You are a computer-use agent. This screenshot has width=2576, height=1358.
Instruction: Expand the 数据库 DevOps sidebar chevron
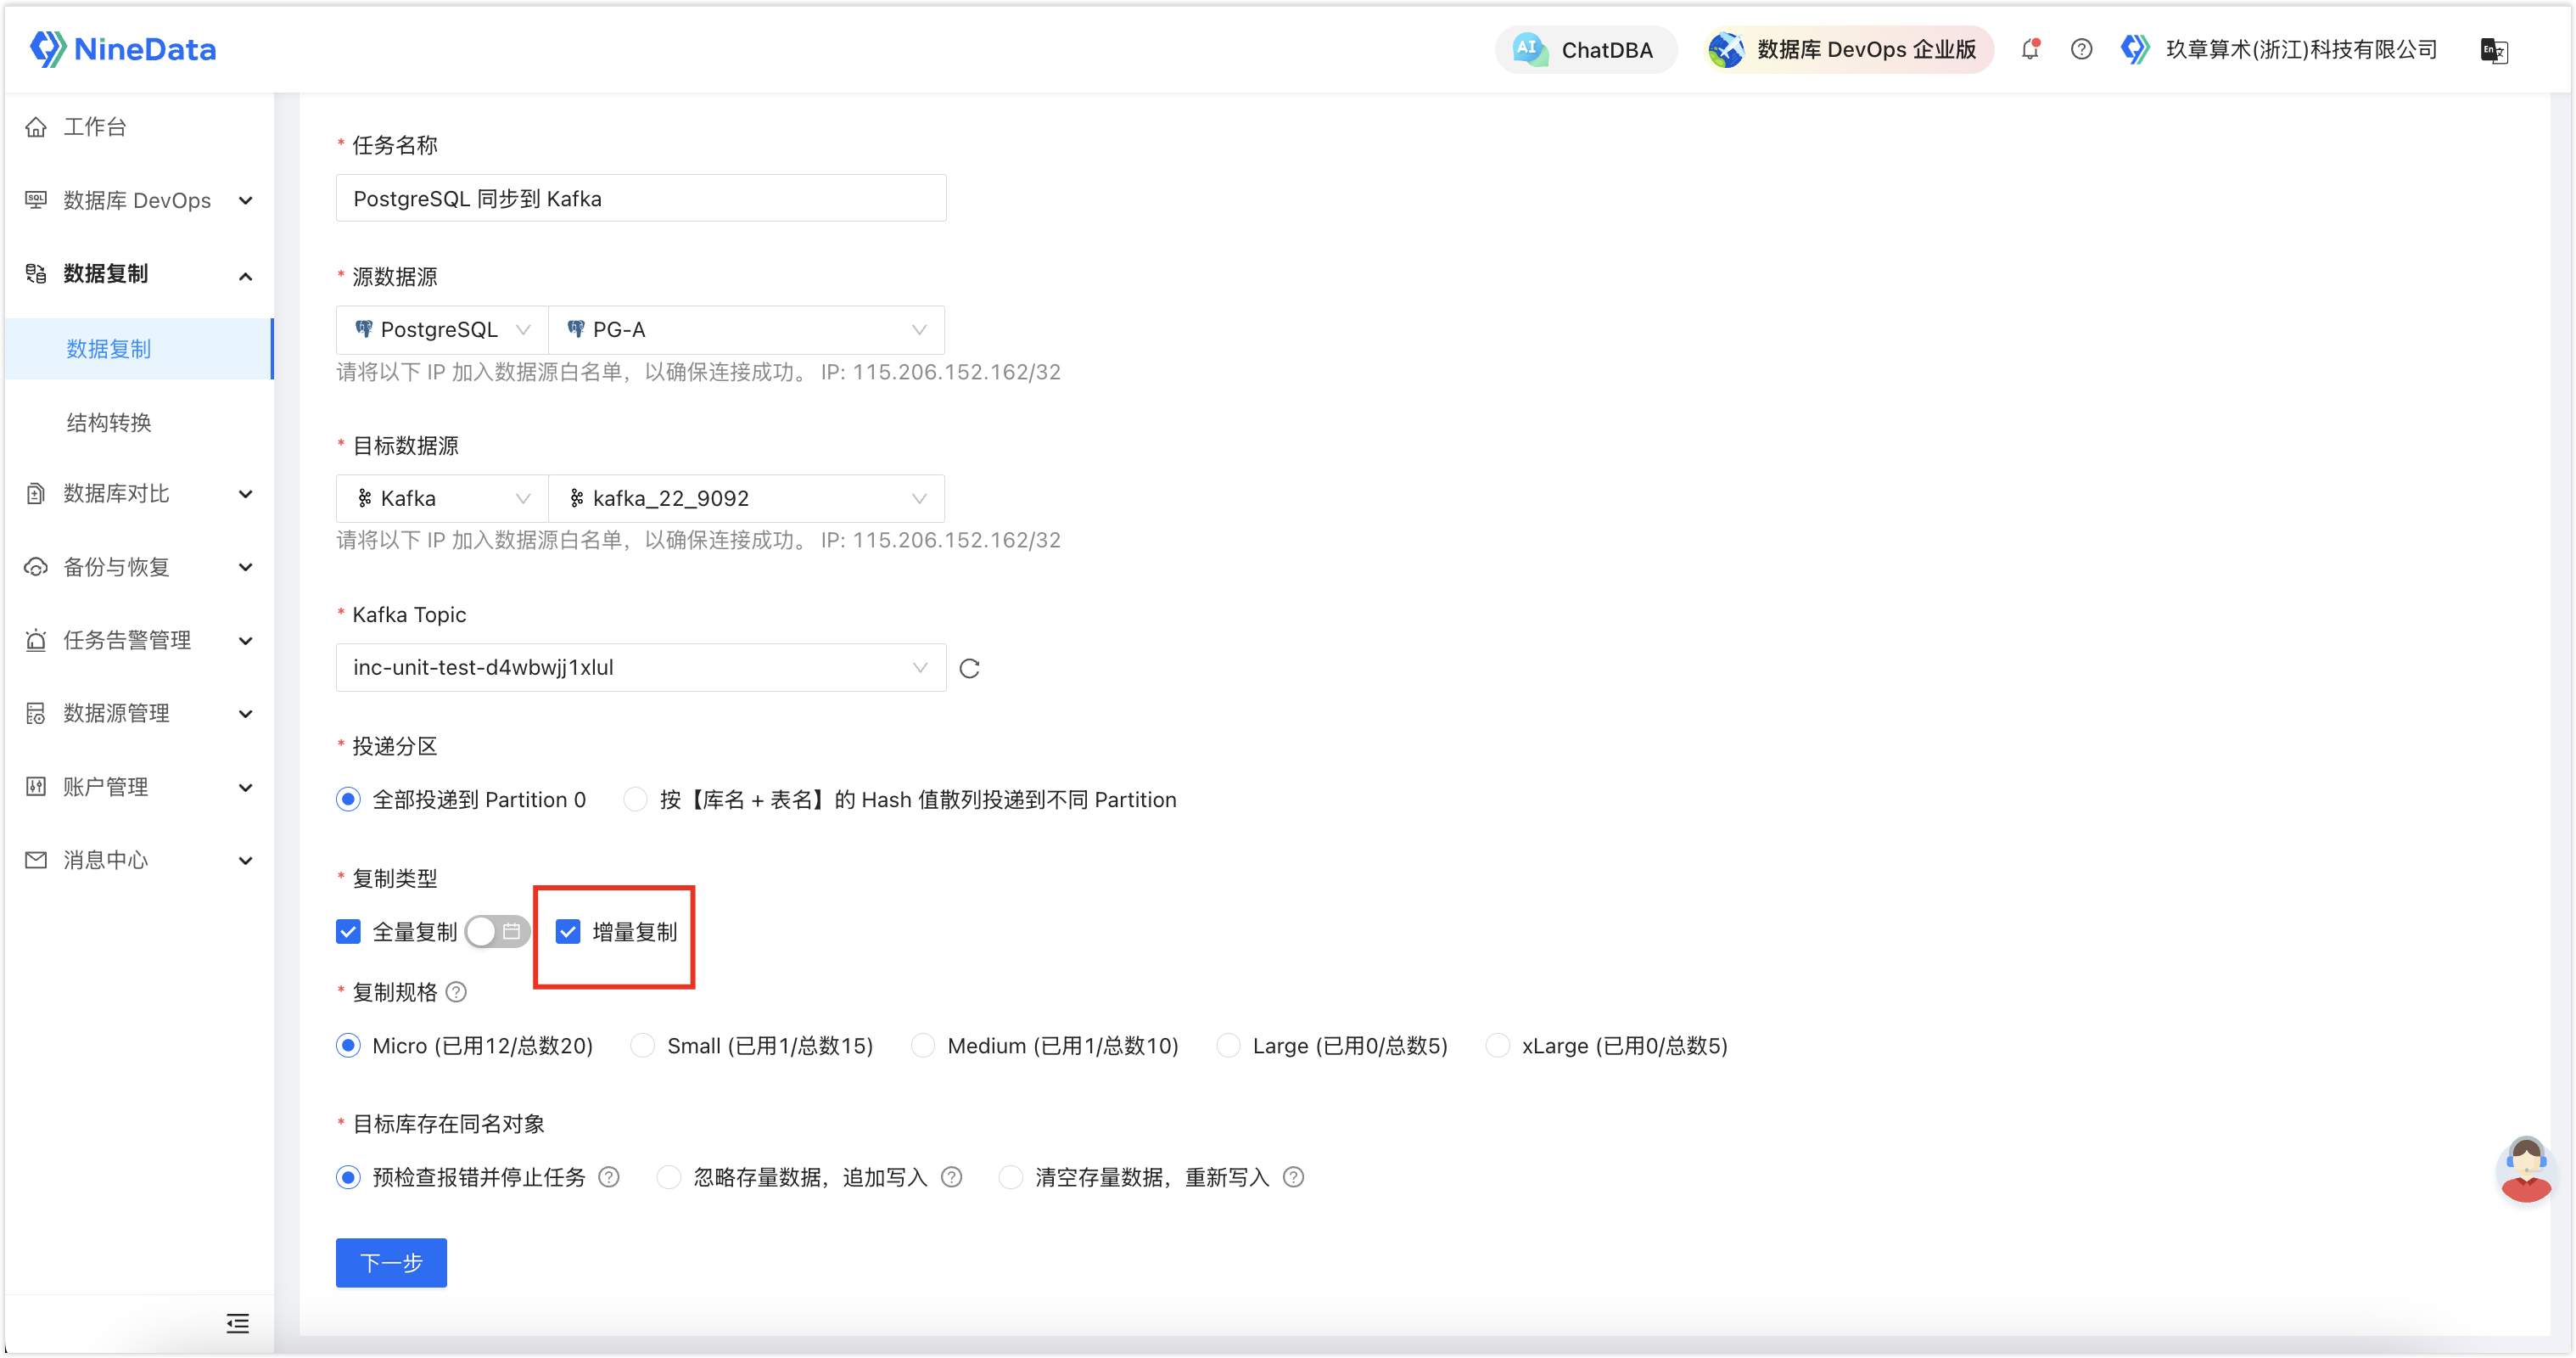246,201
